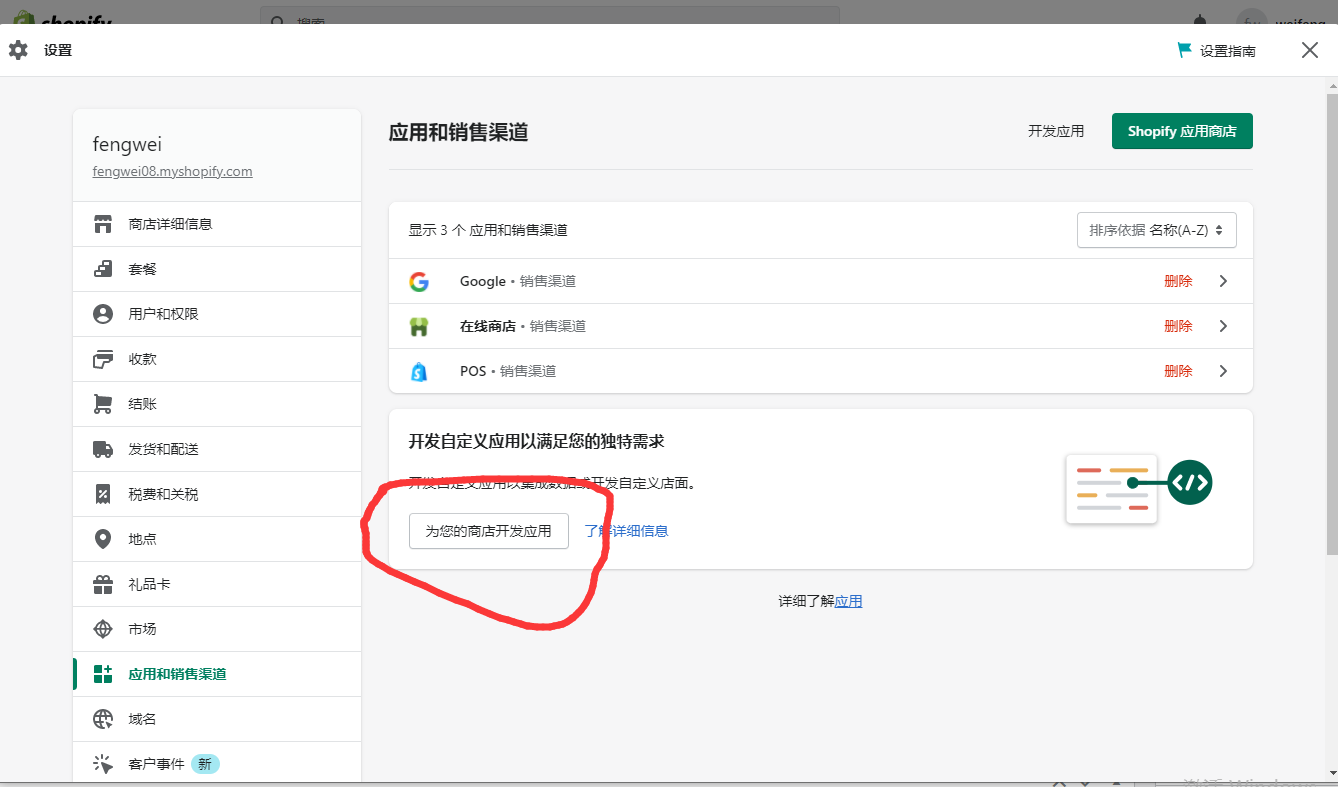Click the 税费和关税 percent icon
Screen dimensions: 1338x787
(x=103, y=494)
